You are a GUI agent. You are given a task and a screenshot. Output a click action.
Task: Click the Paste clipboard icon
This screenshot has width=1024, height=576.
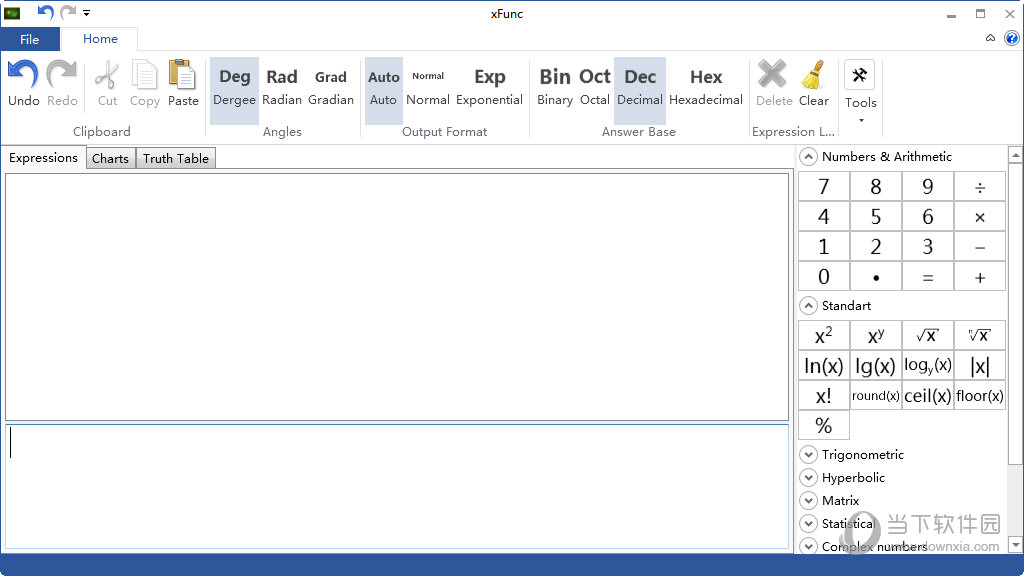182,75
